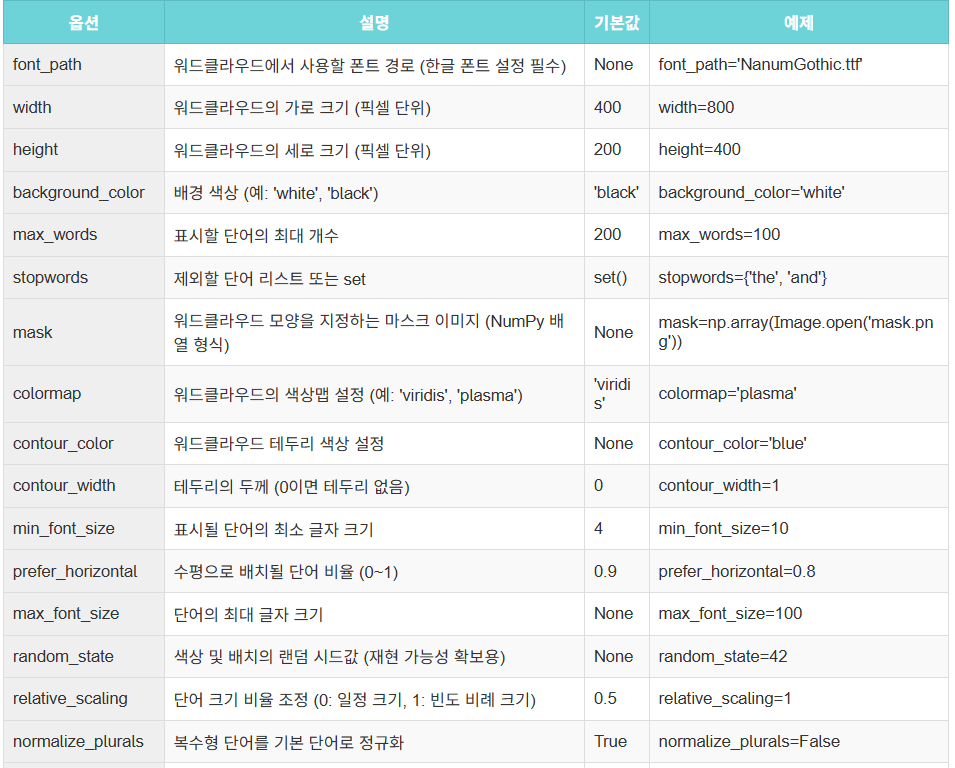The height and width of the screenshot is (768, 955).
Task: Click description 워드클라우드 테두리 색상 설정
Action: click(x=278, y=443)
